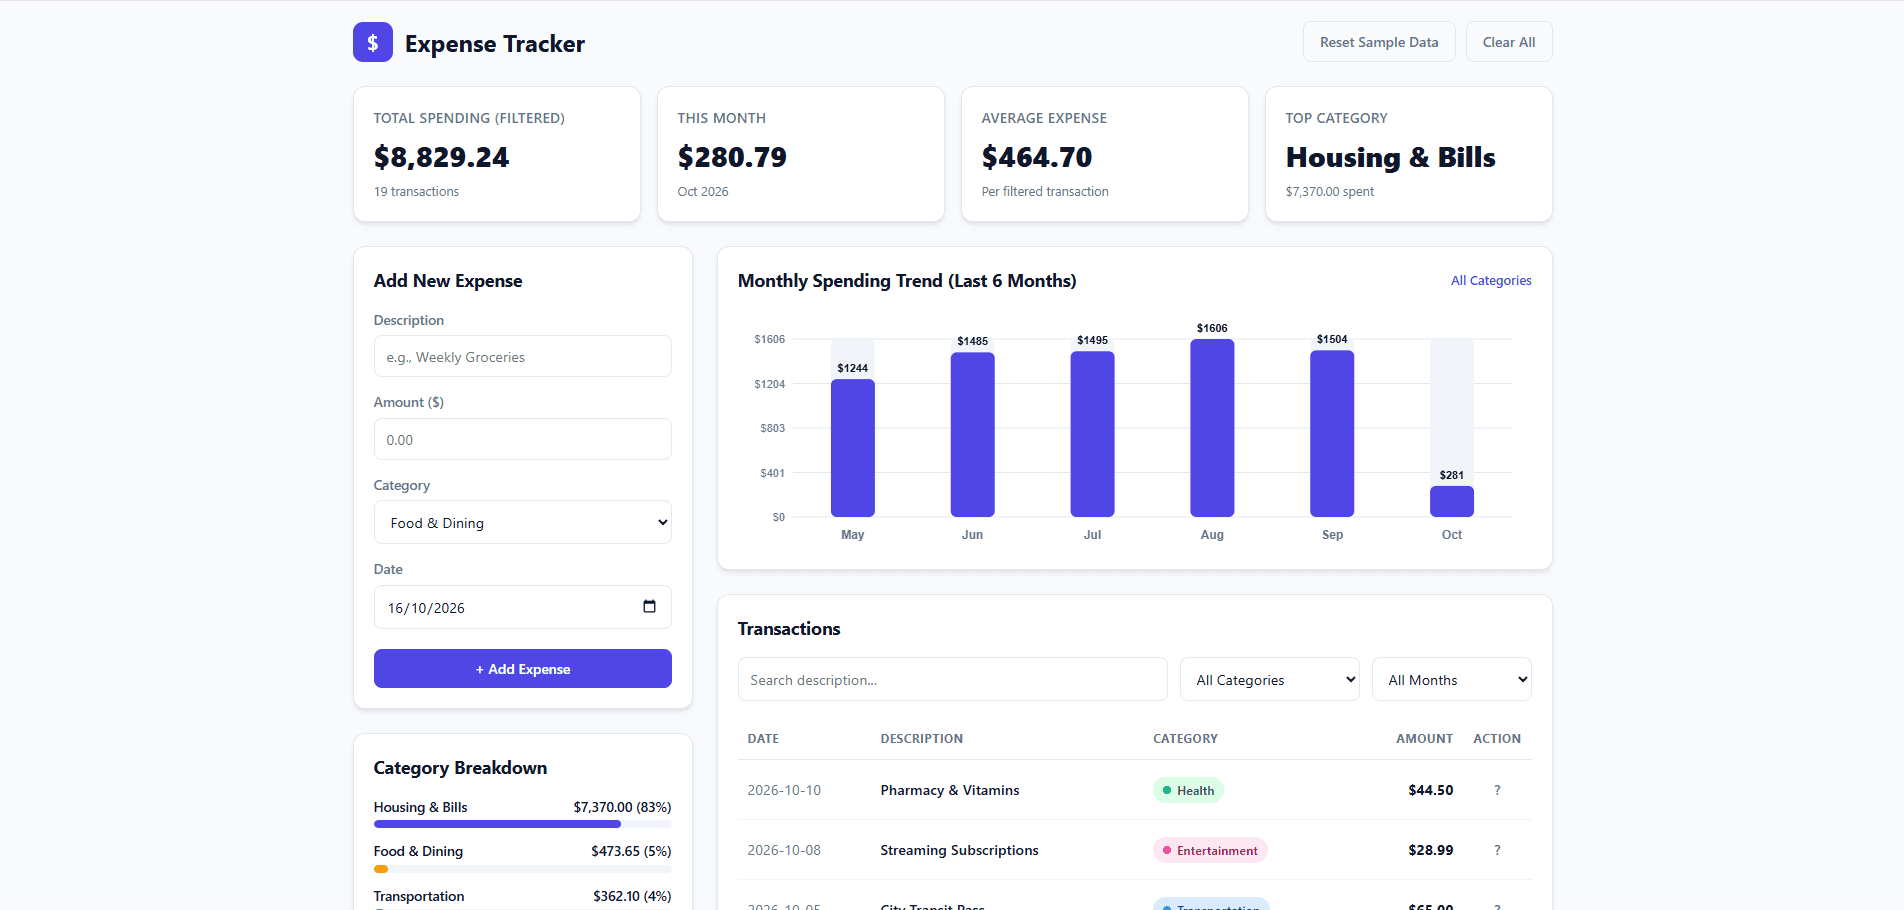Click the $8,829.24 total spending value

[441, 157]
